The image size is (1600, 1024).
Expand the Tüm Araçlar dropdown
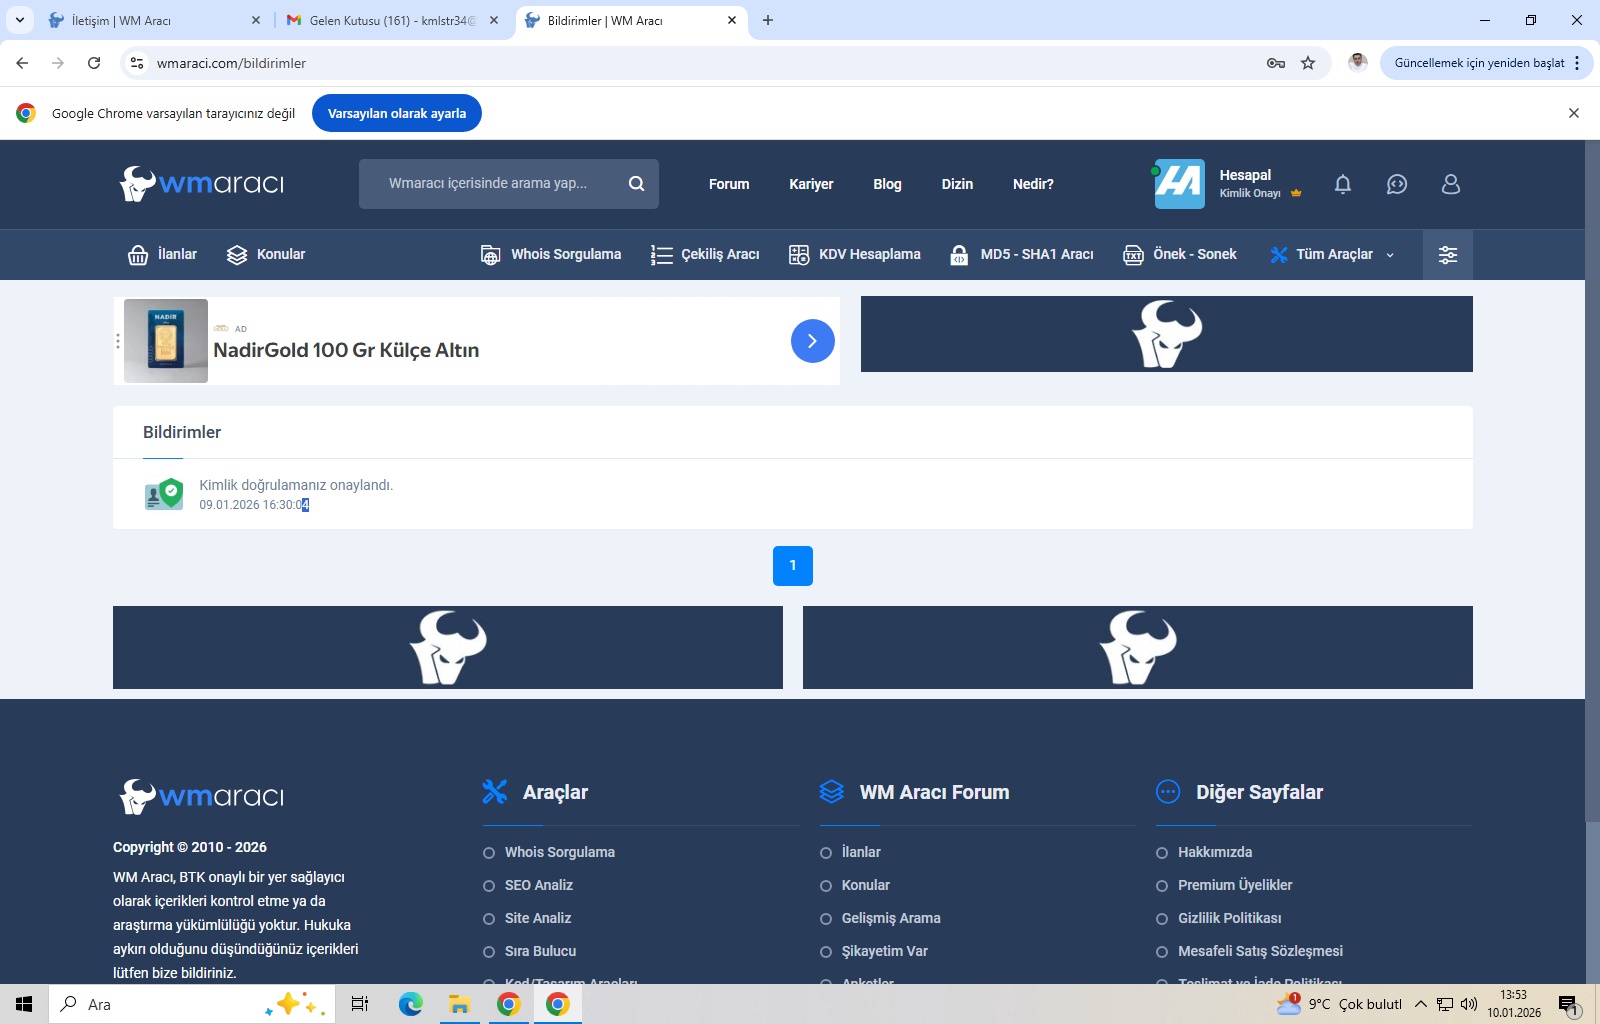click(x=1332, y=255)
